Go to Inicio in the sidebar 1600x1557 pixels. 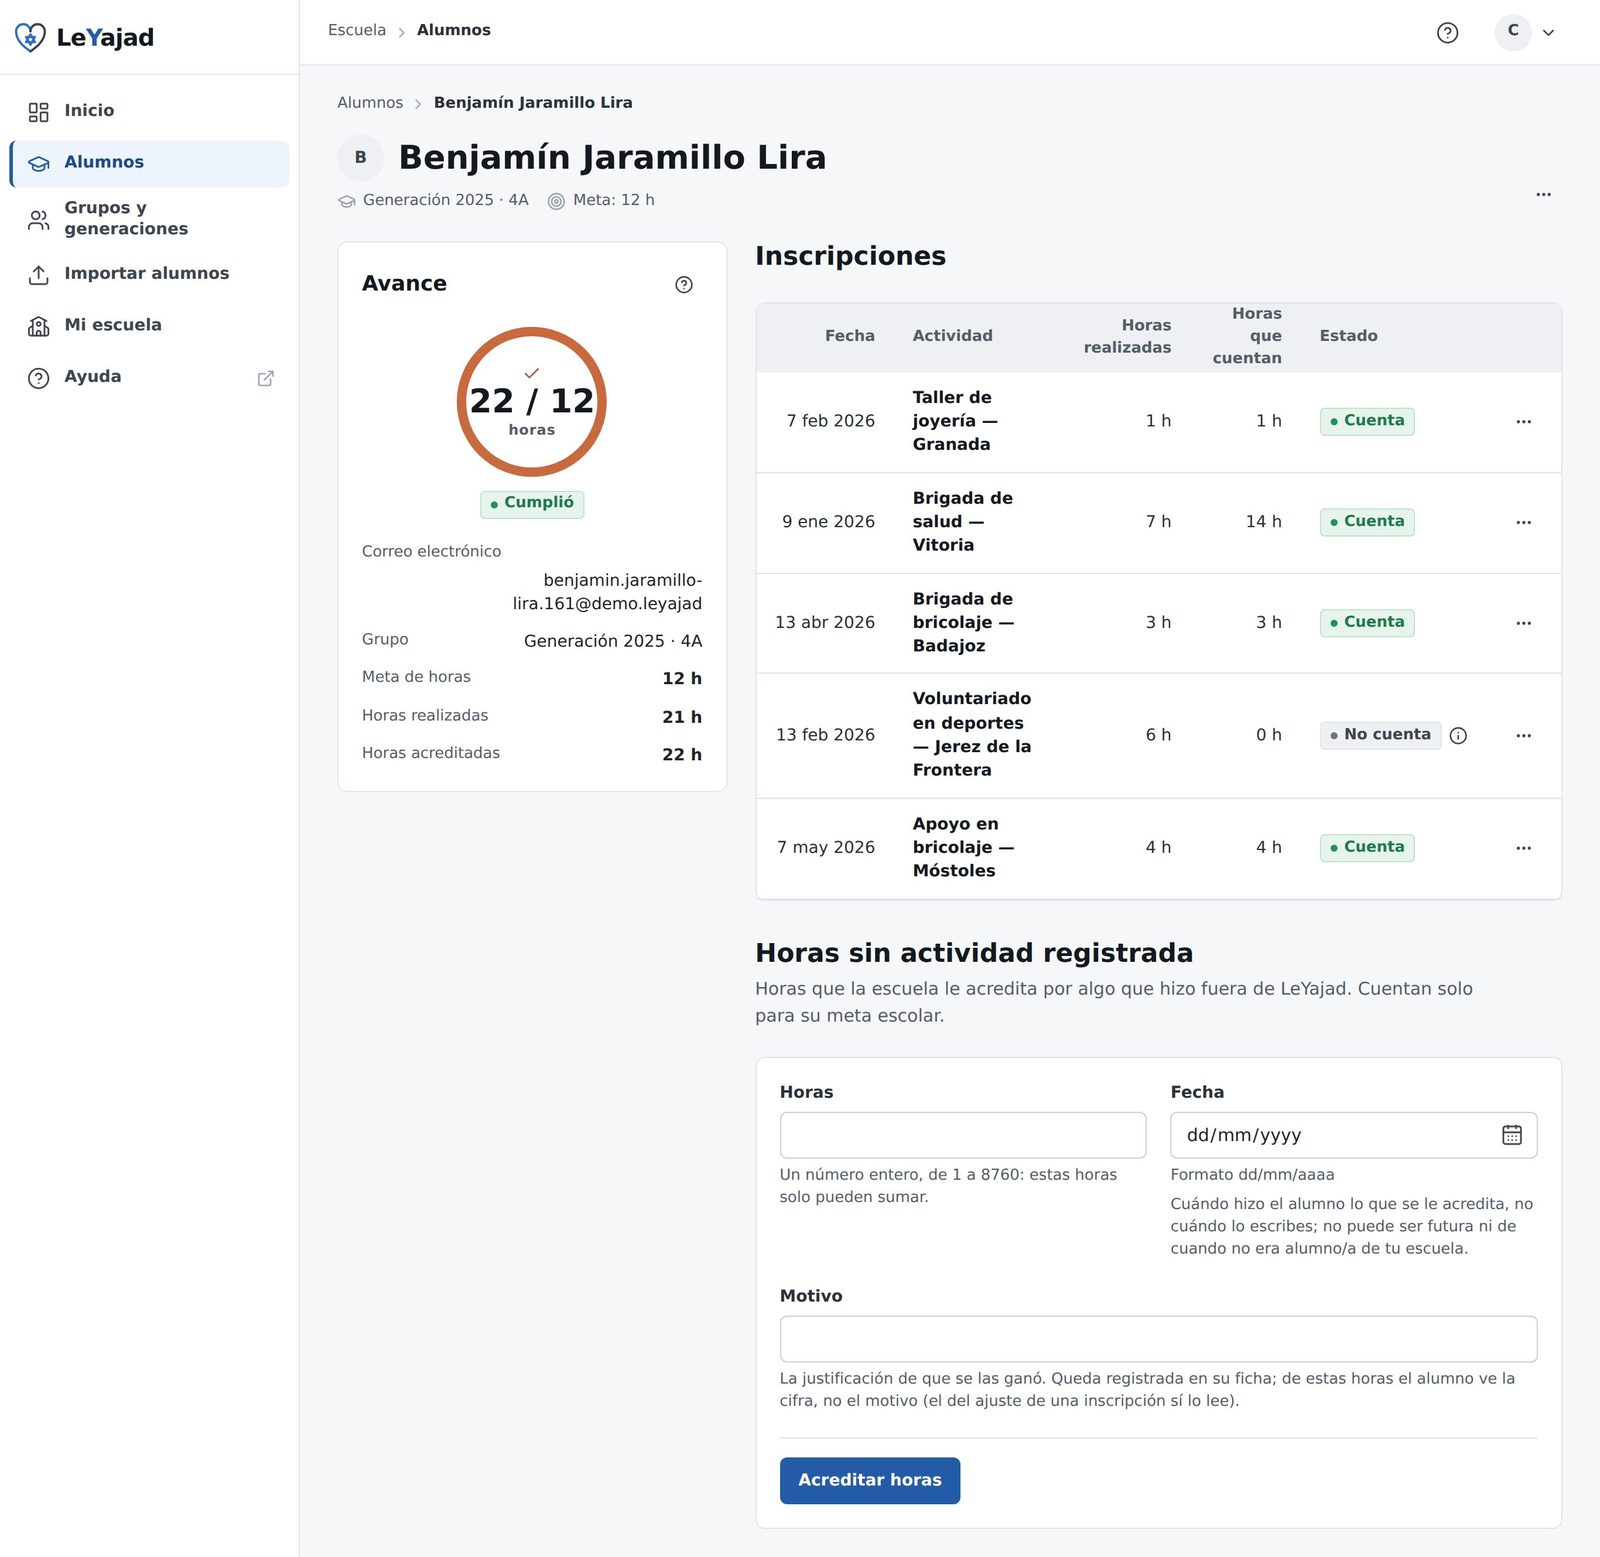click(150, 111)
